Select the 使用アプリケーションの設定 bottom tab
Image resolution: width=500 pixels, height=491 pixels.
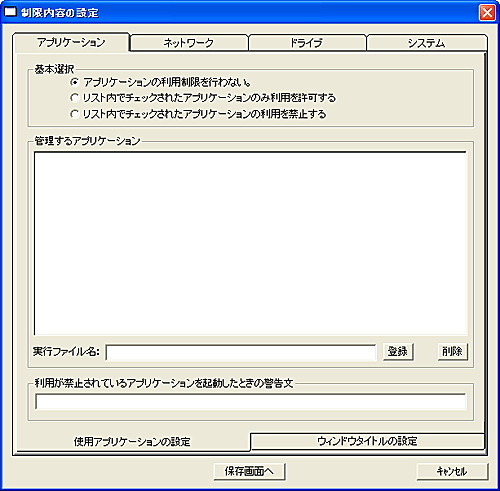(132, 442)
